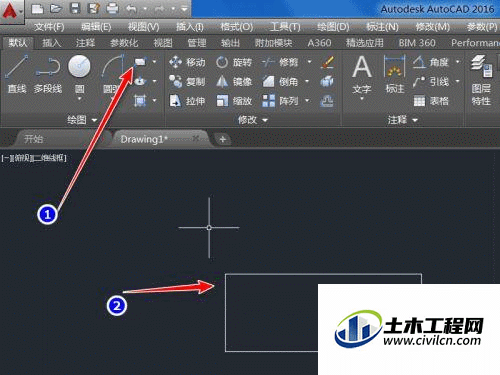This screenshot has height=375, width=500.
Task: Select the rectangle draw tool icon
Action: [x=141, y=62]
